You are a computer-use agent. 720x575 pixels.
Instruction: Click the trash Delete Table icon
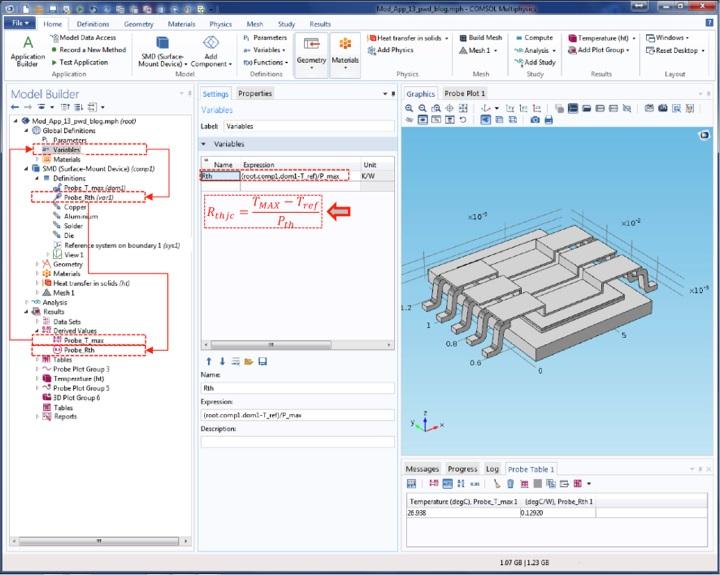click(x=511, y=484)
